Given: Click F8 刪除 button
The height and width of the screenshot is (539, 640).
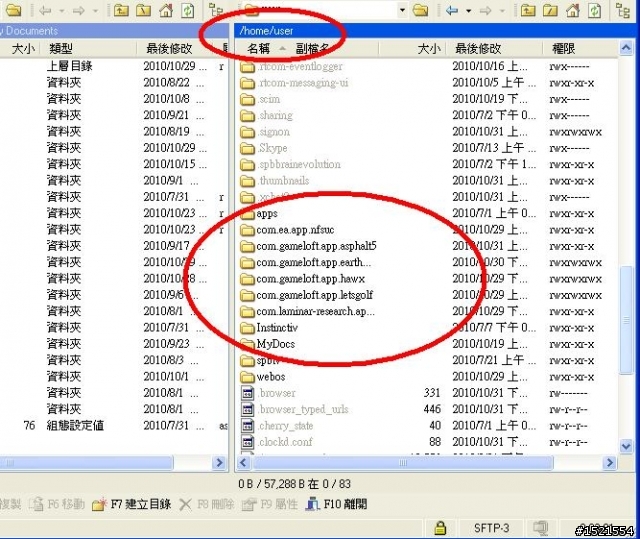Looking at the screenshot, I should click(207, 504).
